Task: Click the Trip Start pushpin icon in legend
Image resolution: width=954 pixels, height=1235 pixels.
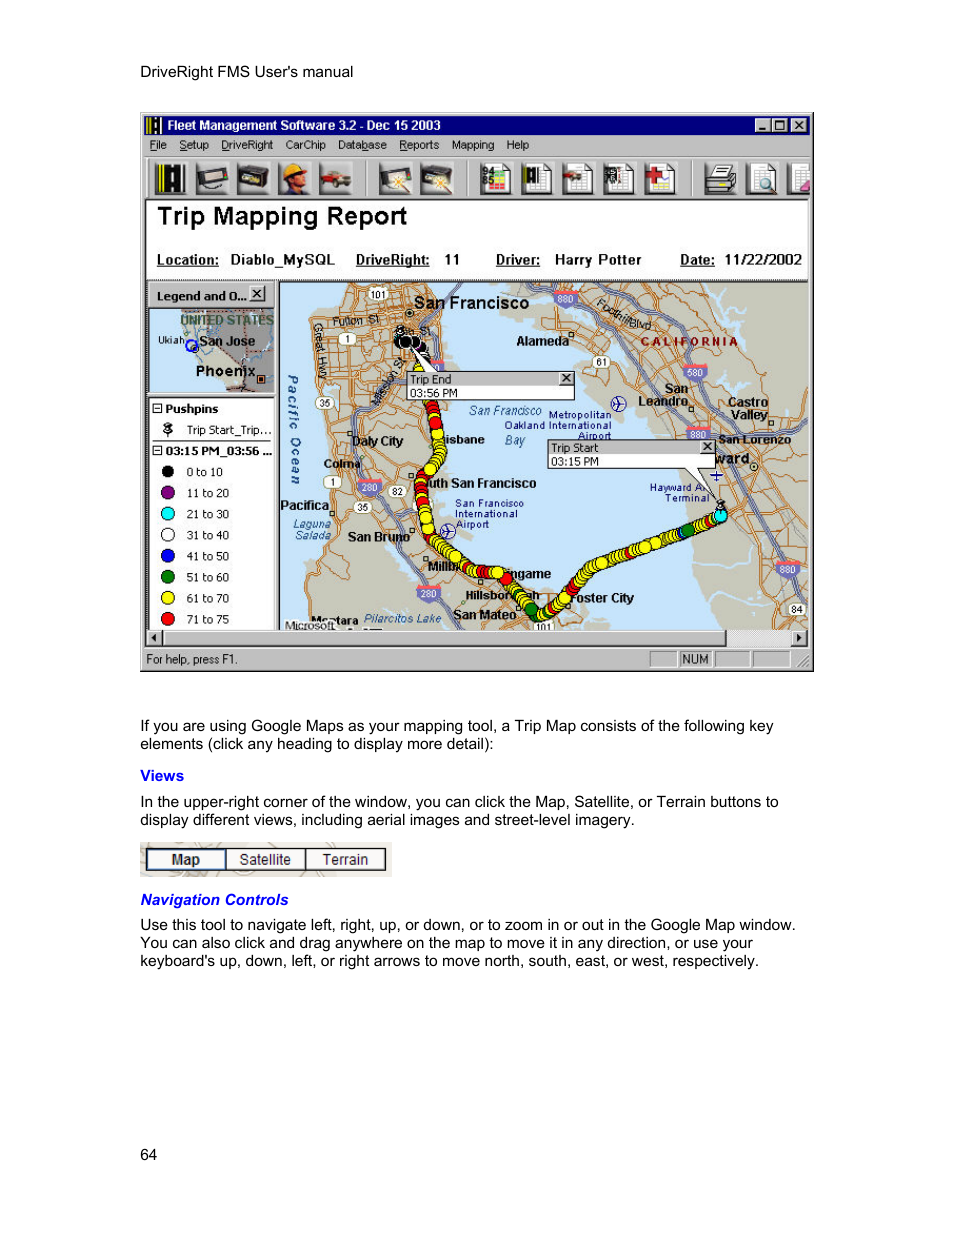Action: click(x=168, y=429)
